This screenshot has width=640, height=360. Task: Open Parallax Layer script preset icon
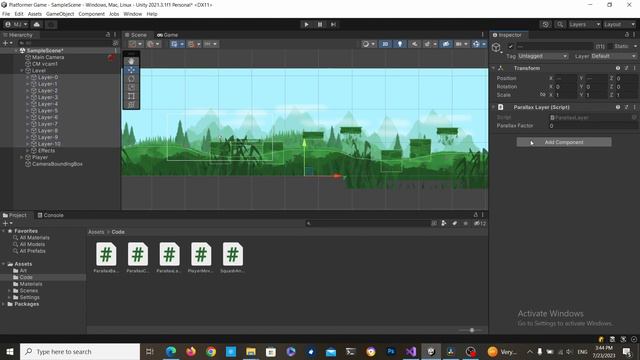[626, 107]
